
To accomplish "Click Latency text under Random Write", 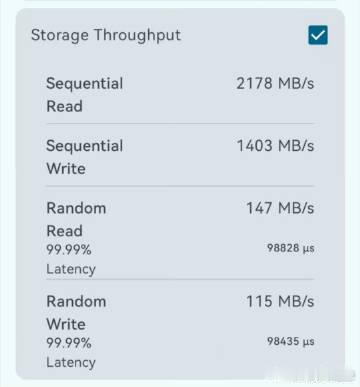I will click(71, 362).
